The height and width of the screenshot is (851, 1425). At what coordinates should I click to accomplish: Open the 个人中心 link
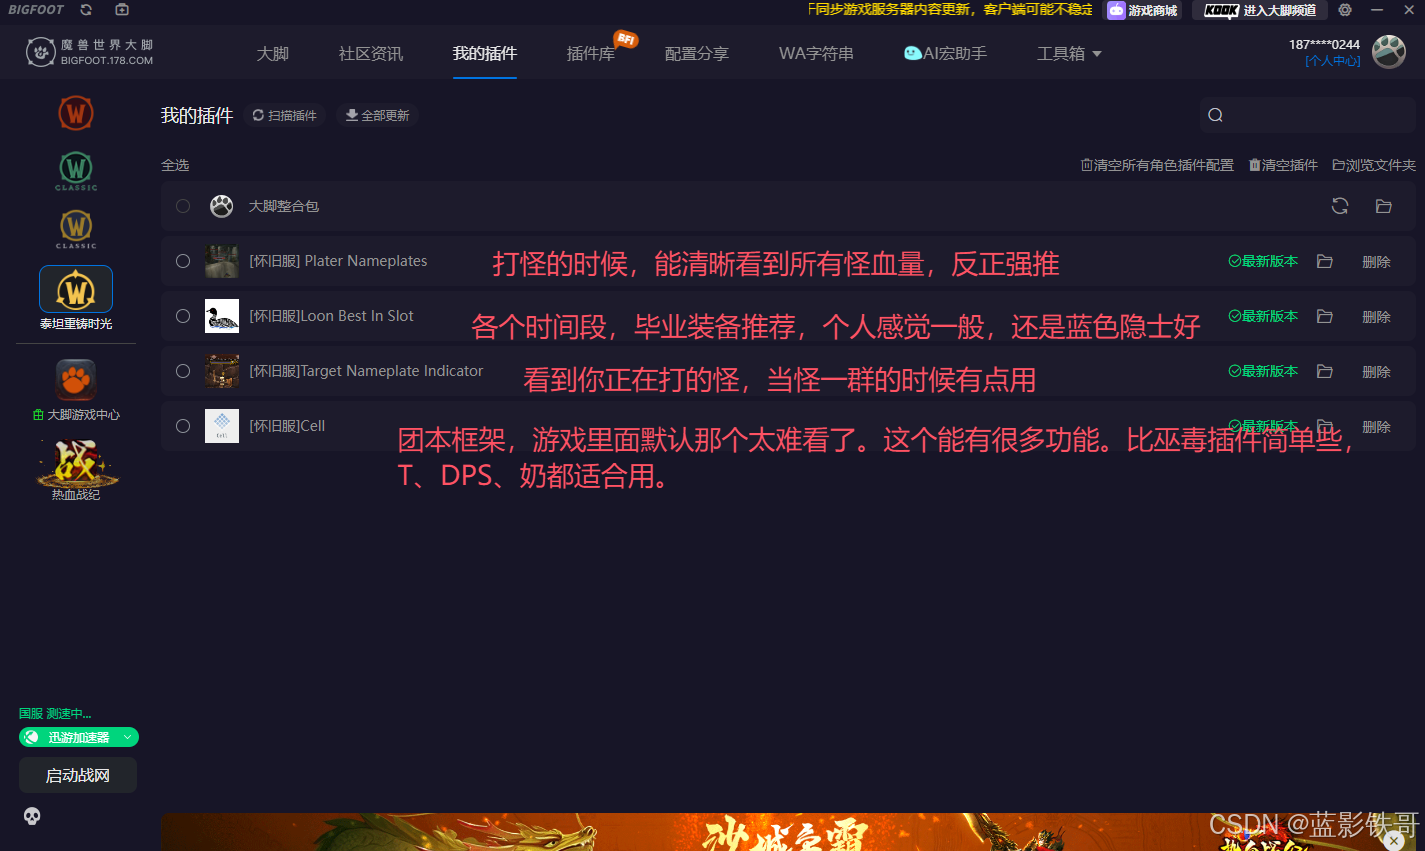click(1333, 61)
